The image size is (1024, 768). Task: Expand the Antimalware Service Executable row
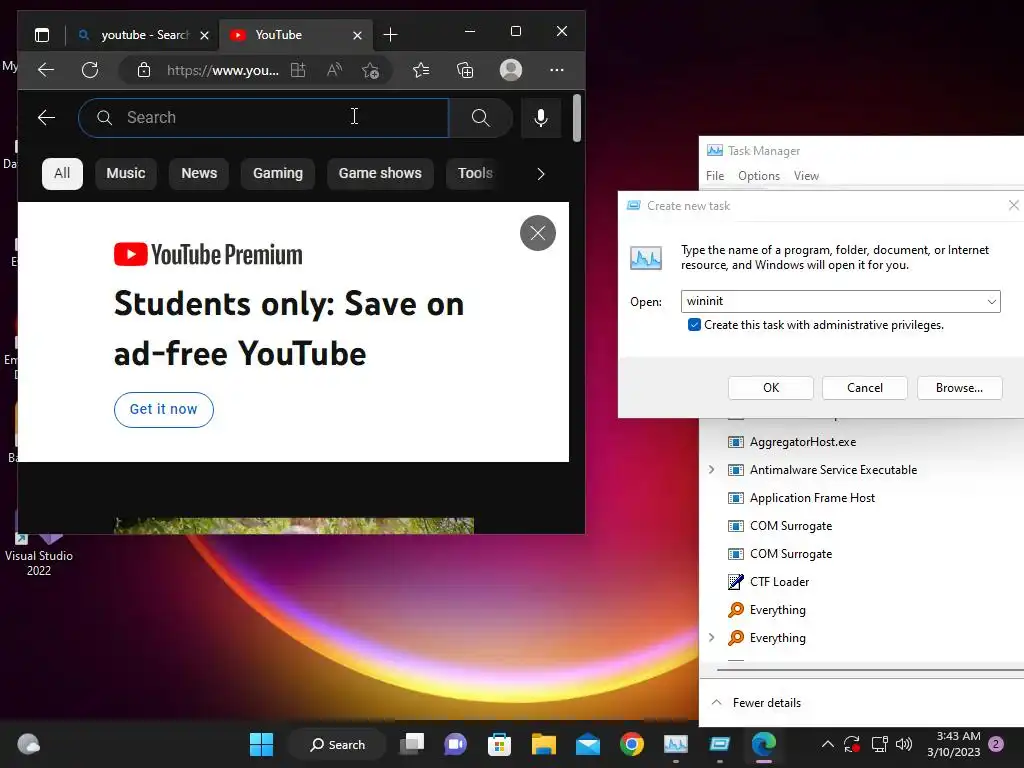coord(711,470)
